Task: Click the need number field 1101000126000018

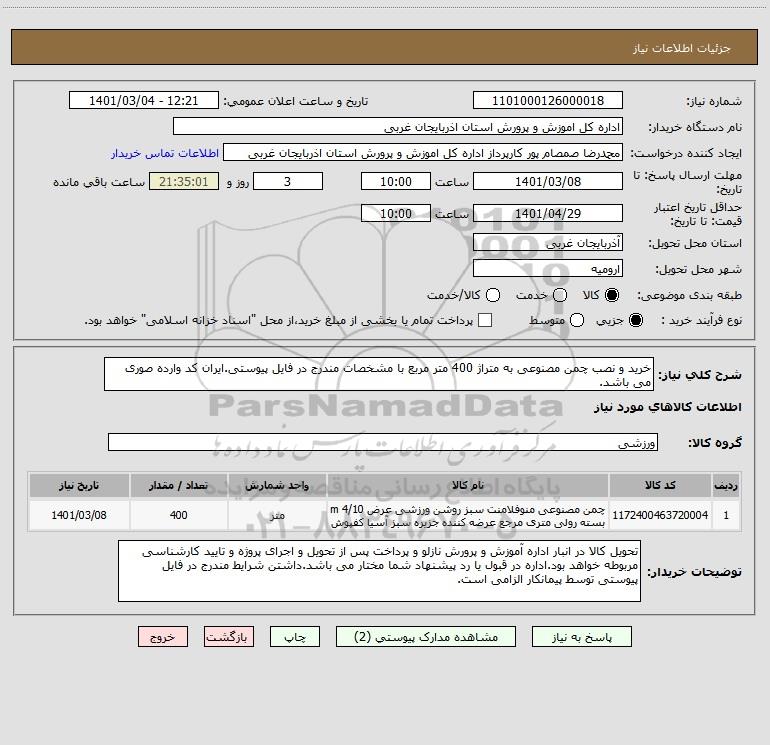Action: click(548, 100)
